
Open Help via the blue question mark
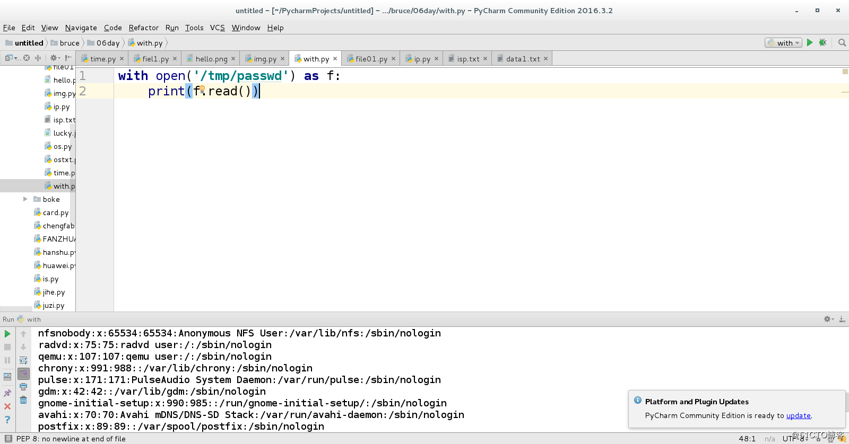click(8, 420)
